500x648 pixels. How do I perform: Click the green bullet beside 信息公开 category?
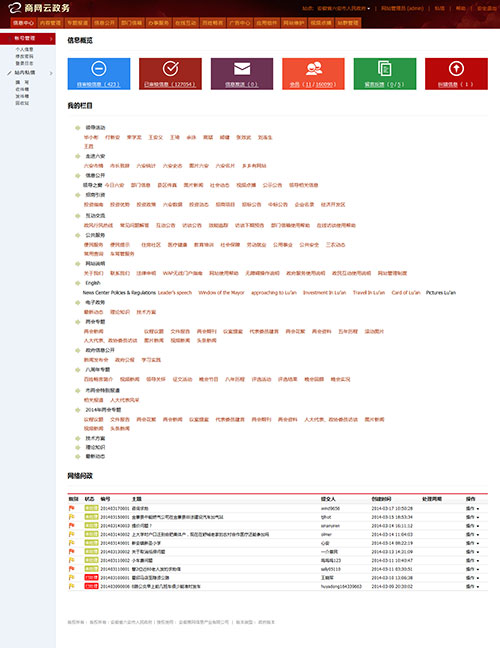77,176
